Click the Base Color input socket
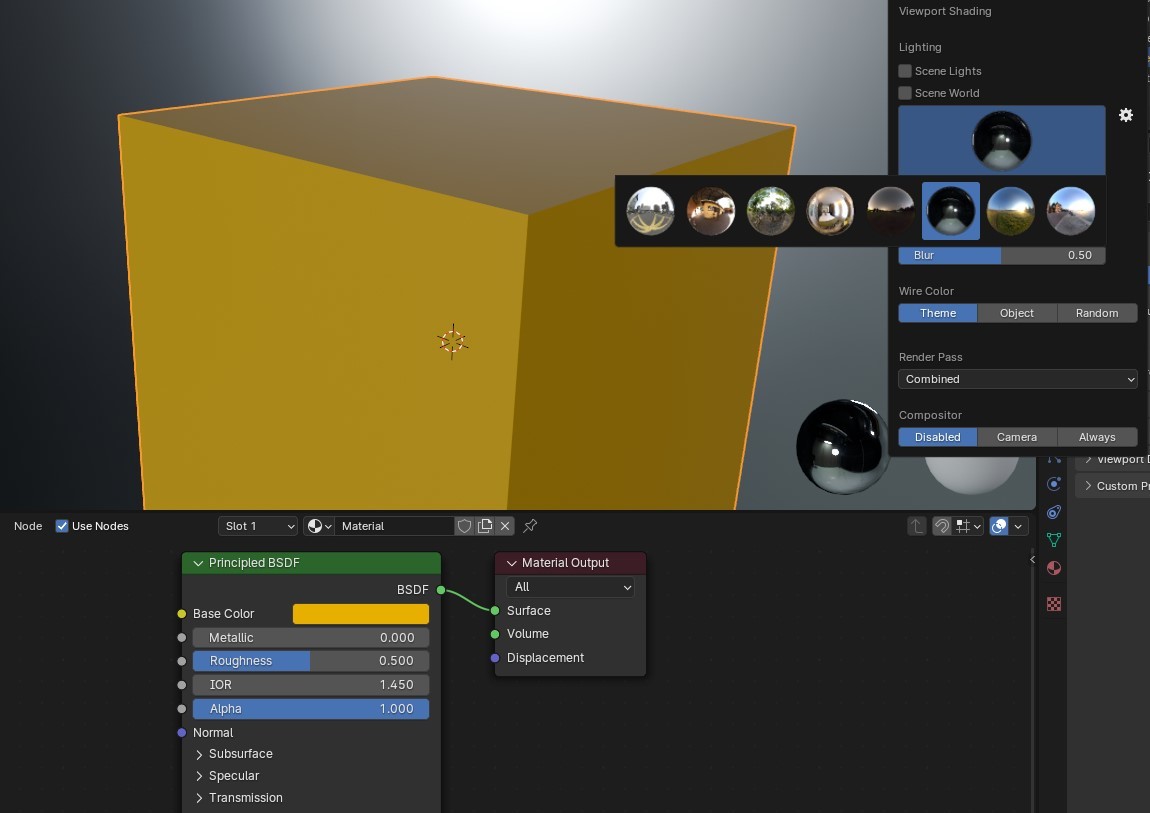1150x813 pixels. pos(182,614)
